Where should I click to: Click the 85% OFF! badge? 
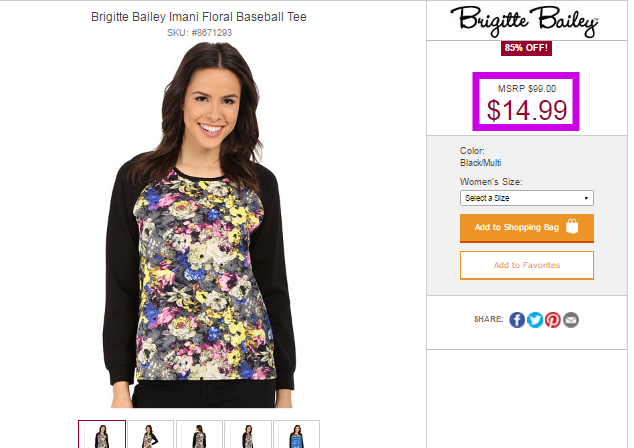pyautogui.click(x=526, y=48)
